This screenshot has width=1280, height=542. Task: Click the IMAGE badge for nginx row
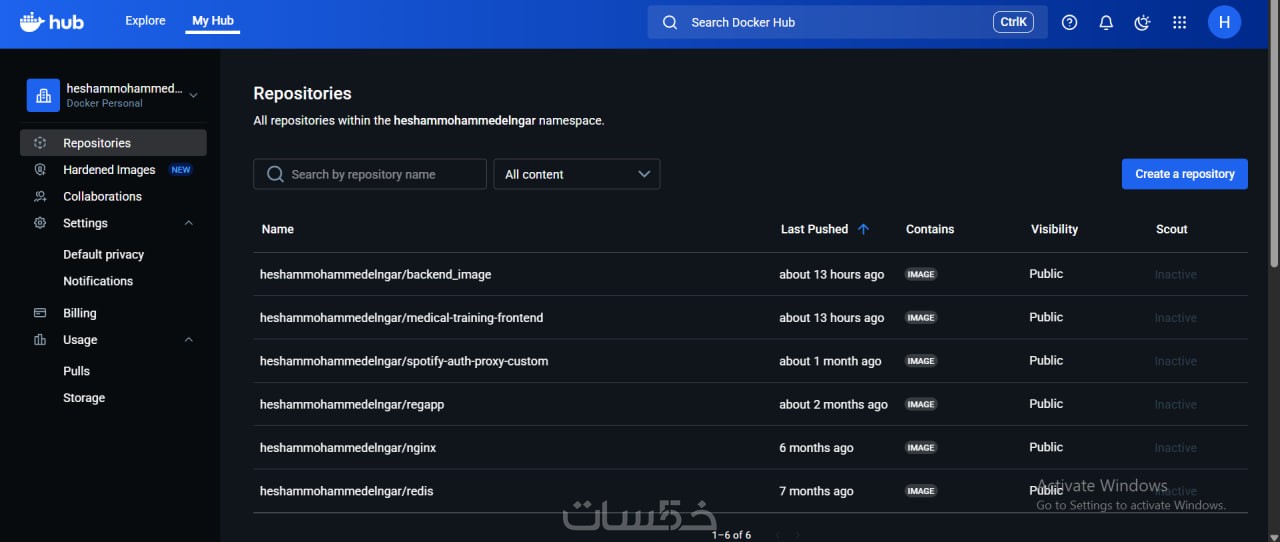click(921, 448)
